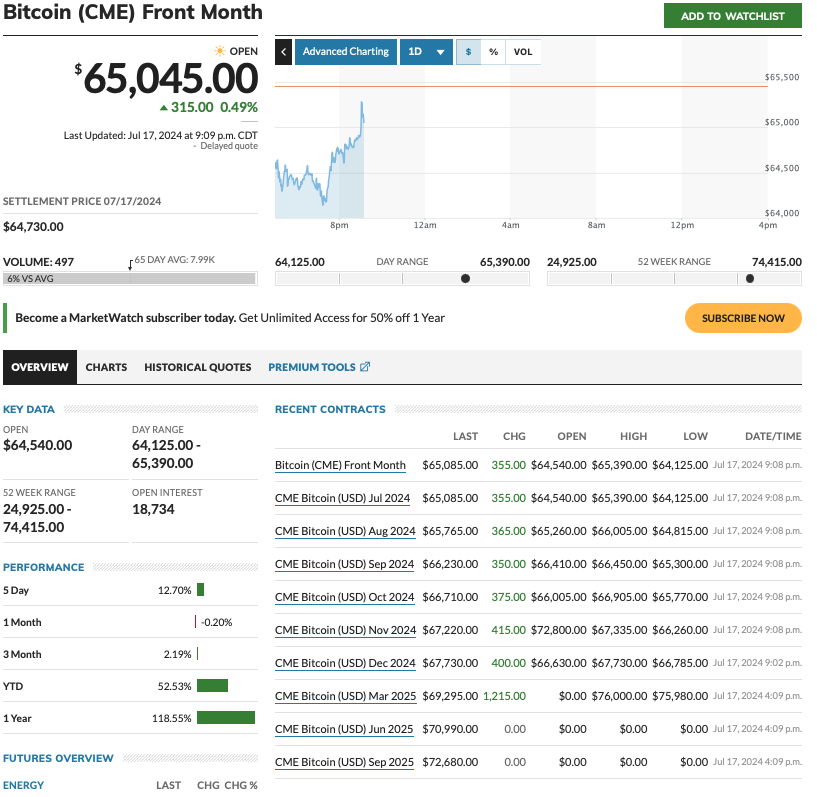Switch chart display to percent (%) mode
Screen dimensions: 817x797
pyautogui.click(x=494, y=51)
